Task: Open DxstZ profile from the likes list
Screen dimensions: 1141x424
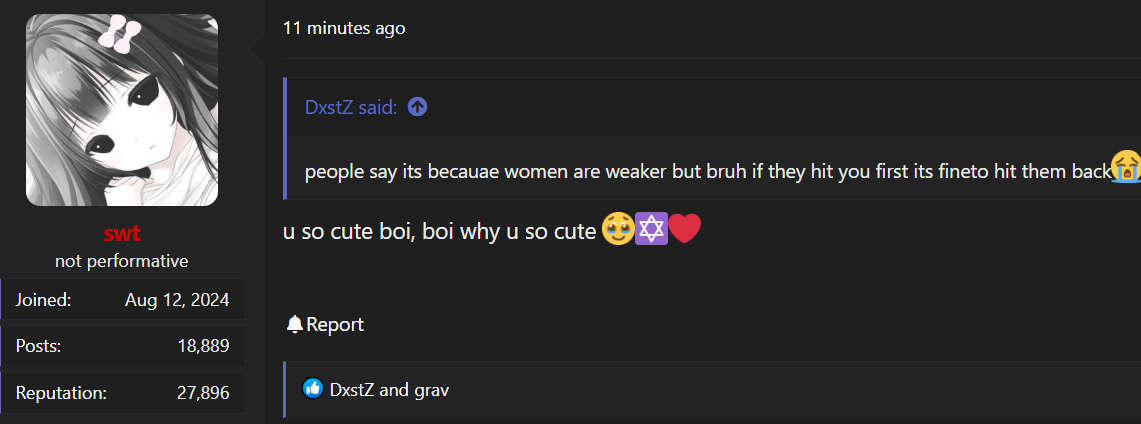Action: [352, 390]
